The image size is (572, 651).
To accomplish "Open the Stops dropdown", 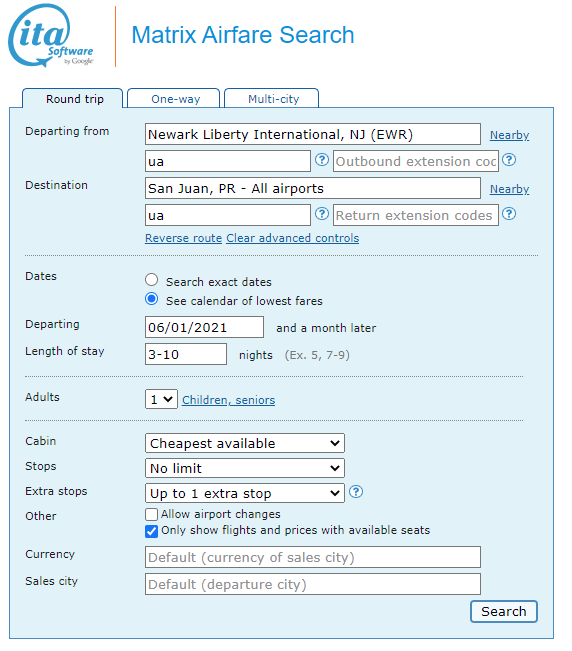I will tap(245, 468).
